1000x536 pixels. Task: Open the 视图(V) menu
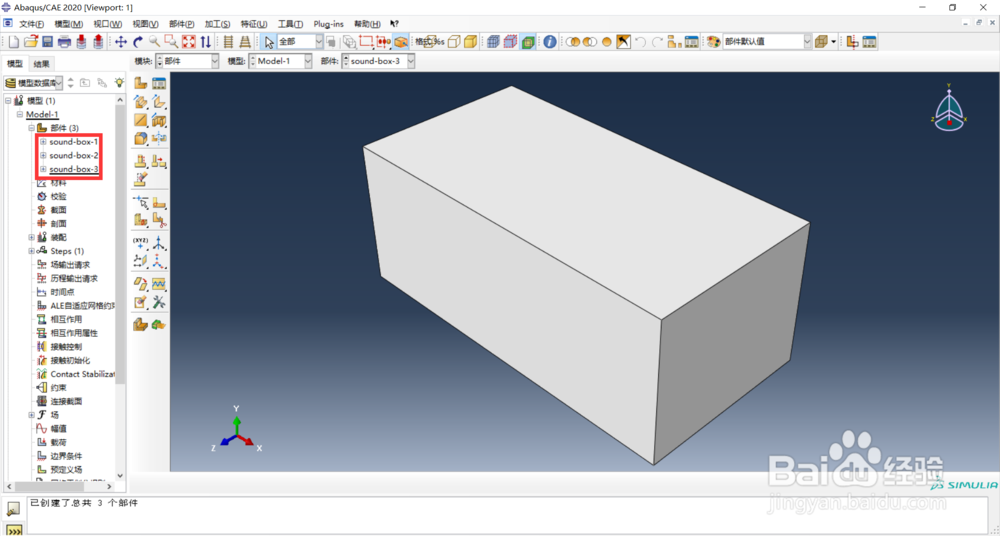pyautogui.click(x=145, y=24)
